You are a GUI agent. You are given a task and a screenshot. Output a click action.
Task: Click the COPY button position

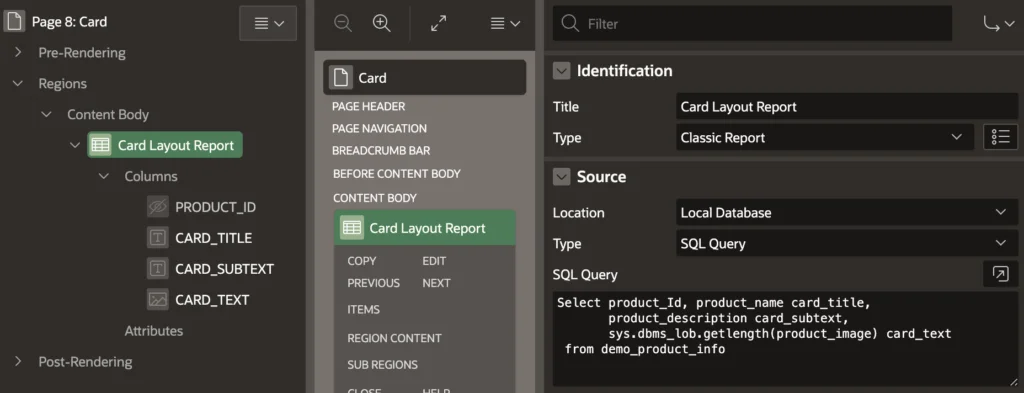(x=362, y=261)
